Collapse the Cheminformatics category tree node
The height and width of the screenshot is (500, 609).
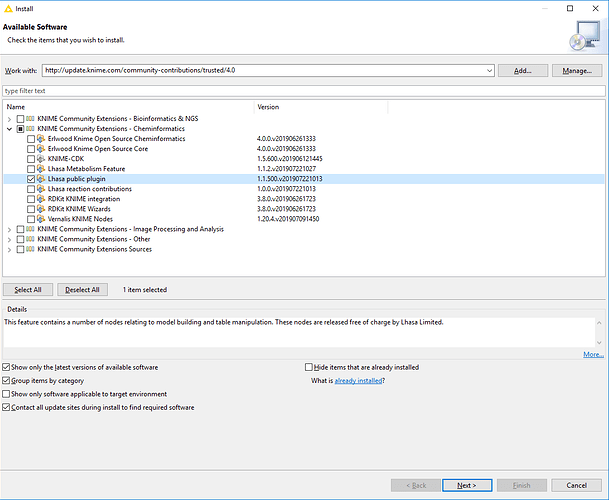tap(9, 129)
